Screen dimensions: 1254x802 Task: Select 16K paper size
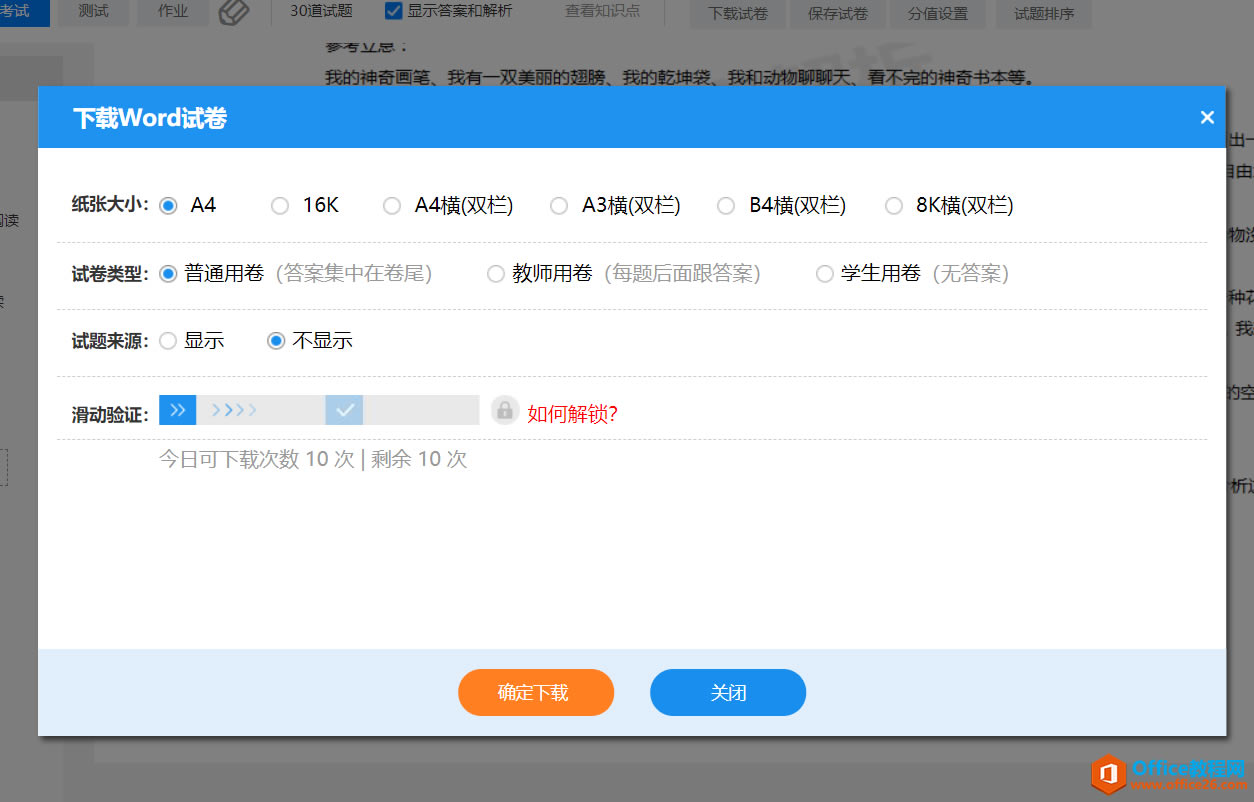(280, 206)
